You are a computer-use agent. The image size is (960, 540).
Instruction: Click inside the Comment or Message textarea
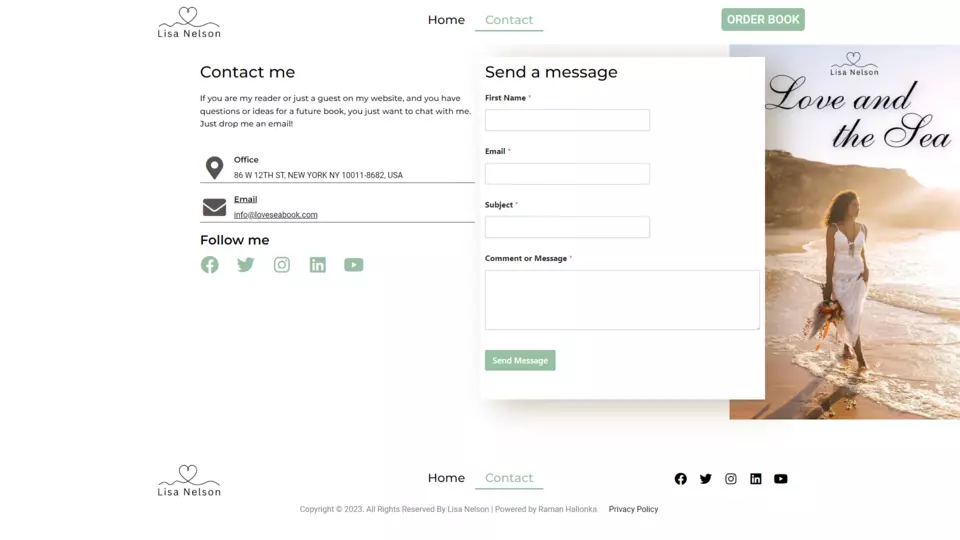tap(623, 300)
